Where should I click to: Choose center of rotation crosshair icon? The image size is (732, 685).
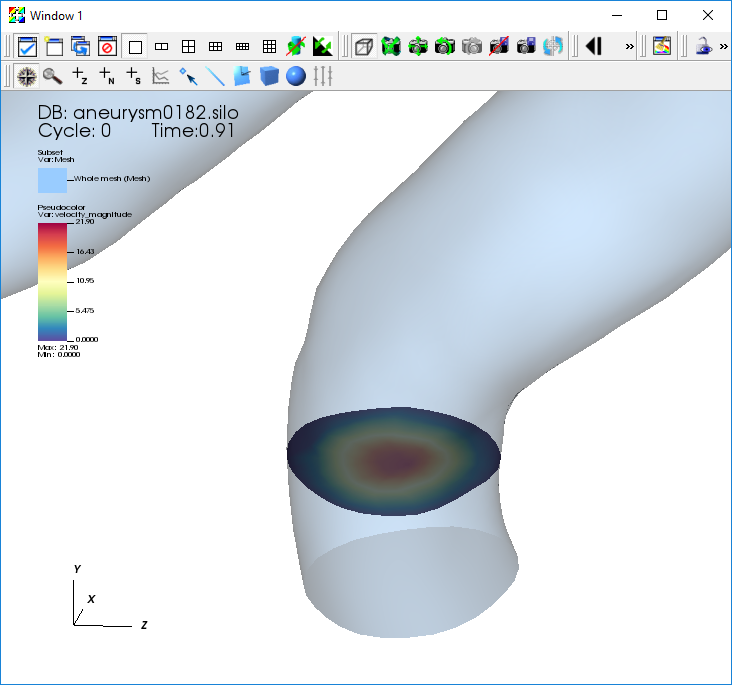(553, 46)
